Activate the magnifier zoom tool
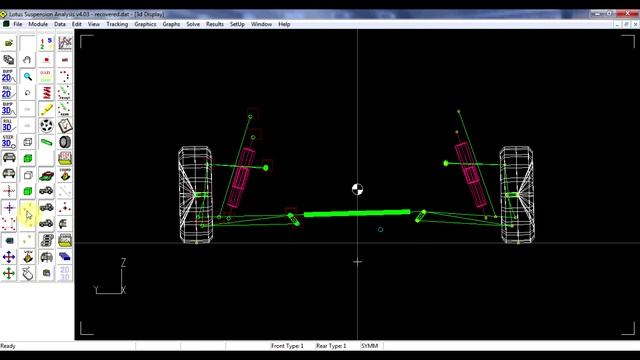Viewport: 640px width, 360px height. (27, 76)
